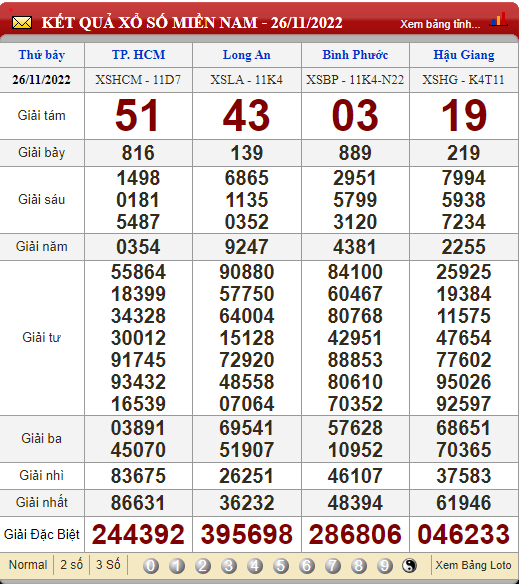Click the Giải tư row label

point(41,337)
